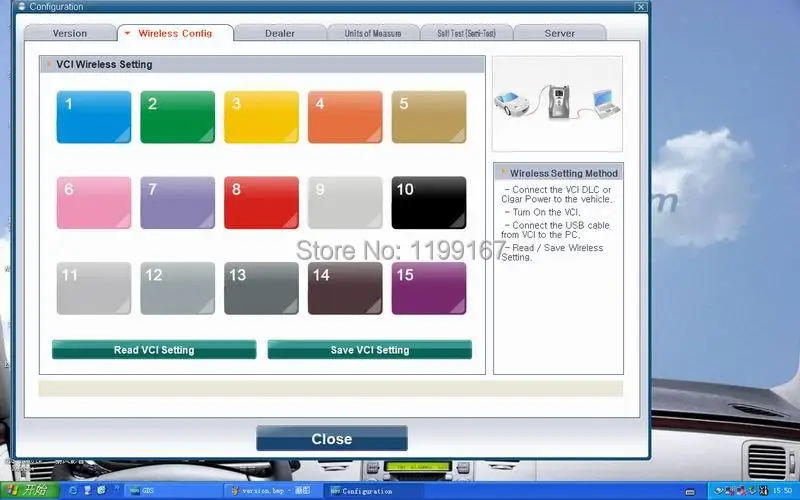Click the Internet Explorer quick launch icon
800x500 pixels.
(73, 490)
